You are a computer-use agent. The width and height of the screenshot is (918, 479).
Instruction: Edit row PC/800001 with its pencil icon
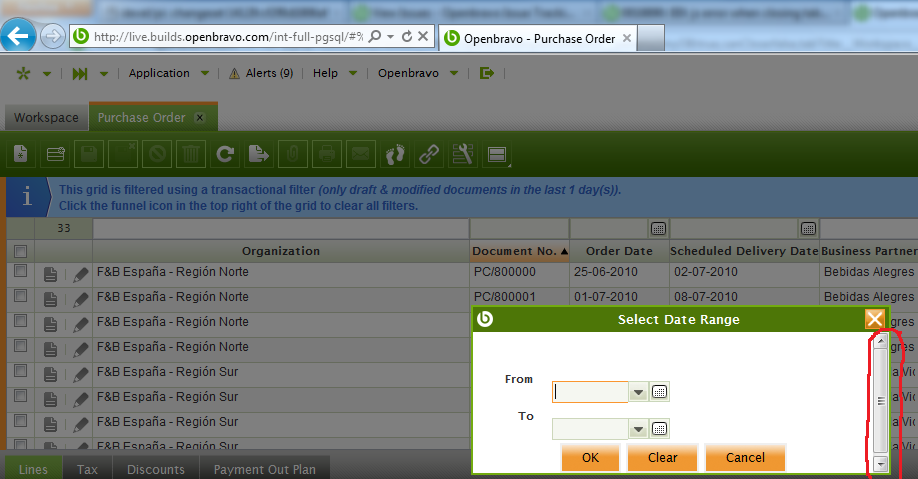point(81,299)
